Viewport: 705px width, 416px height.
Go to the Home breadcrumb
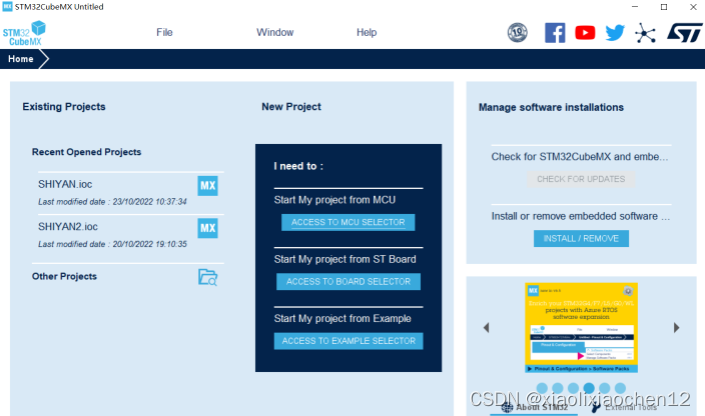click(21, 59)
